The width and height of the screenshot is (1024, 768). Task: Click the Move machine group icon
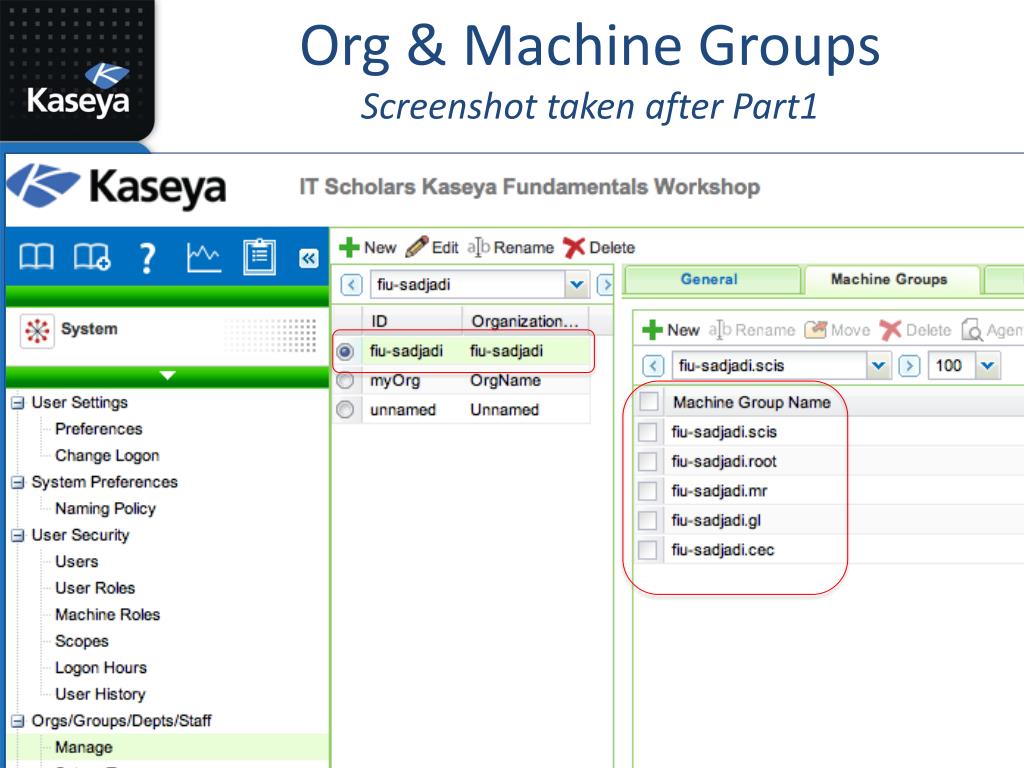point(816,330)
